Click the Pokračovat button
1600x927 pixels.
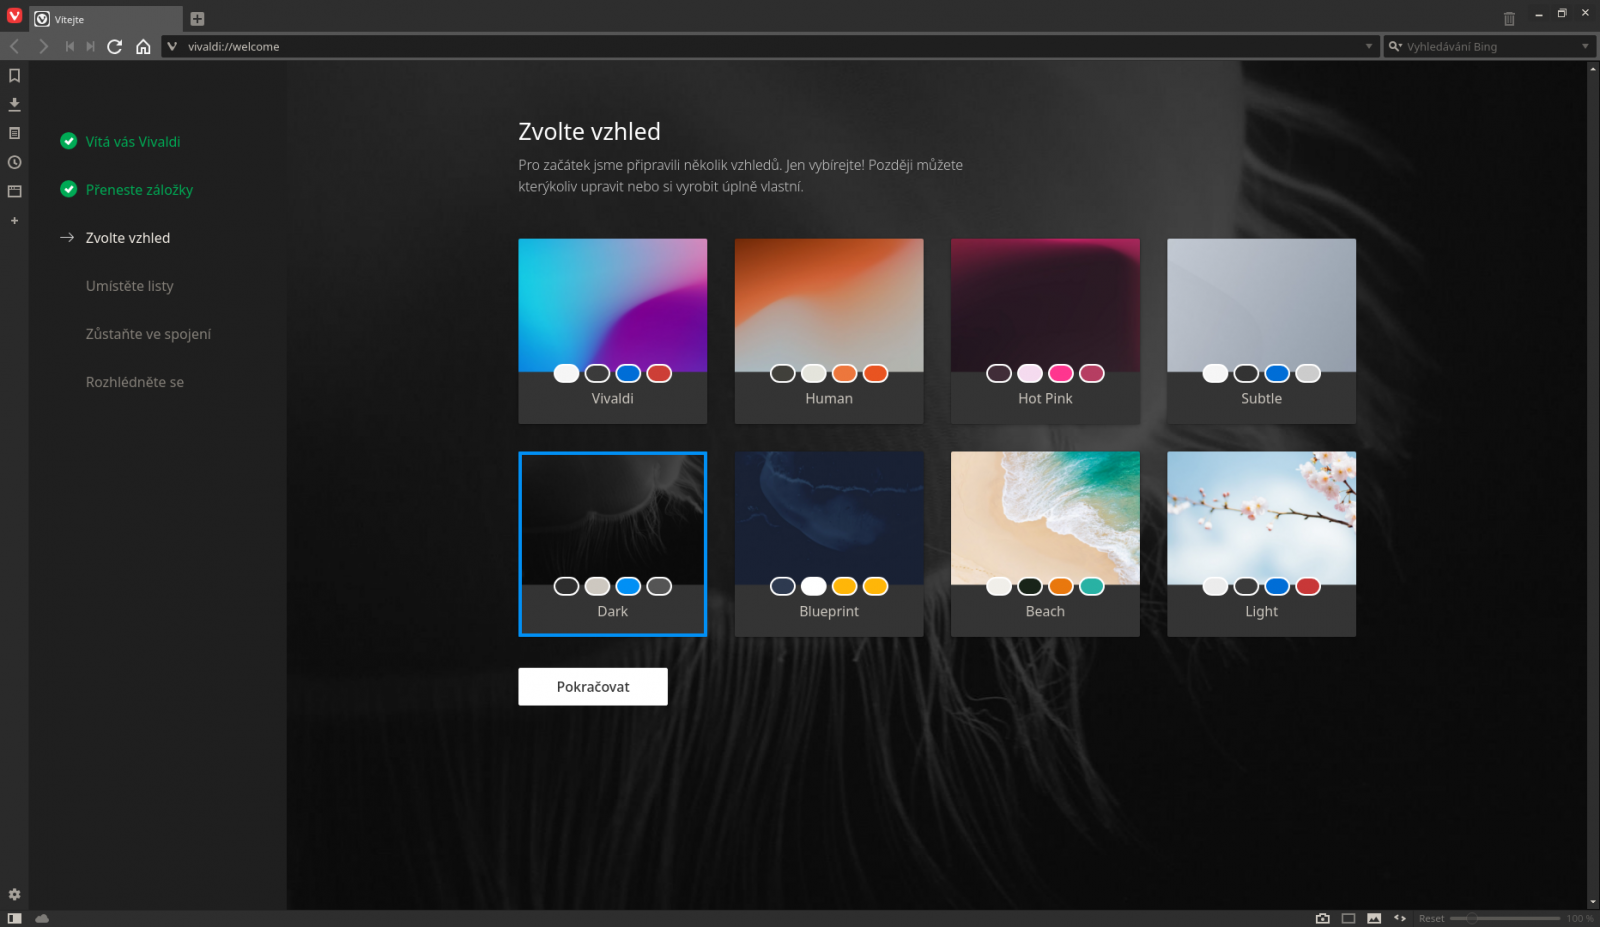(592, 686)
